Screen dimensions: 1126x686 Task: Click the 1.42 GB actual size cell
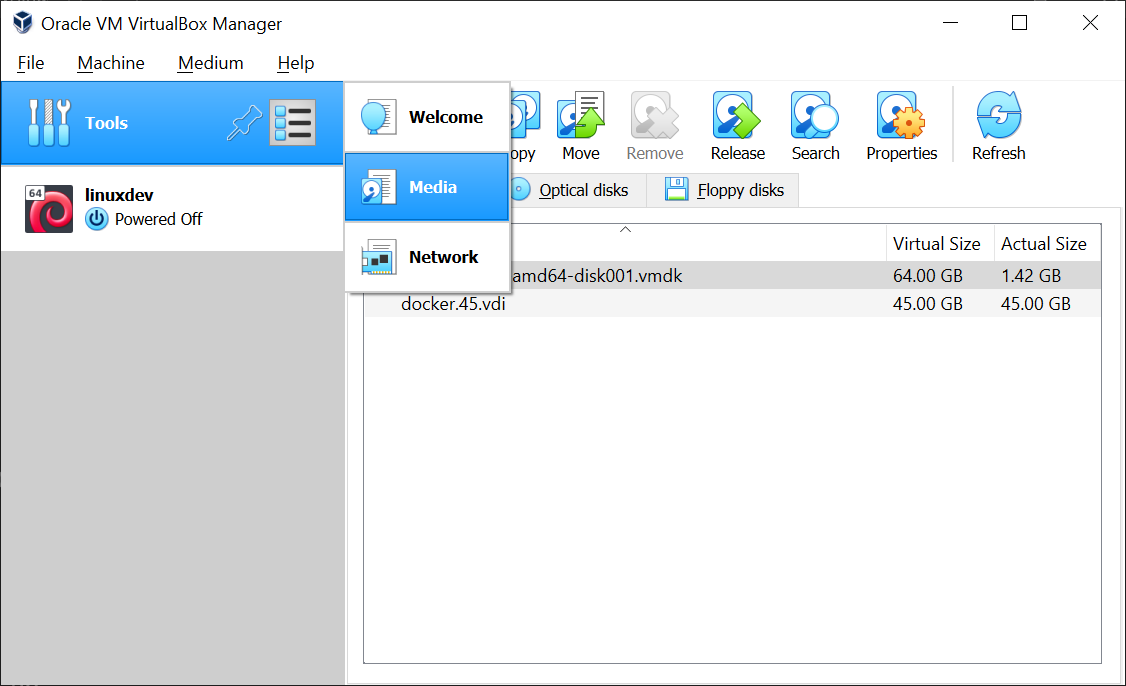[1030, 276]
